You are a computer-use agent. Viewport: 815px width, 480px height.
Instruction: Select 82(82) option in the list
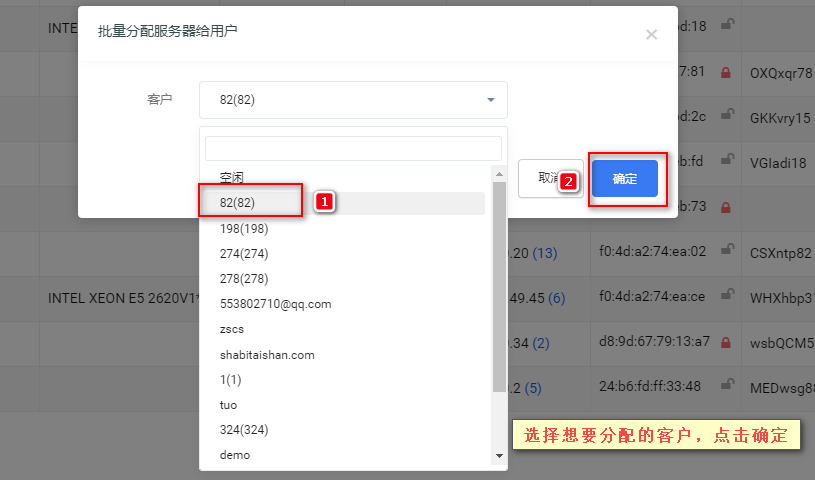[x=345, y=203]
